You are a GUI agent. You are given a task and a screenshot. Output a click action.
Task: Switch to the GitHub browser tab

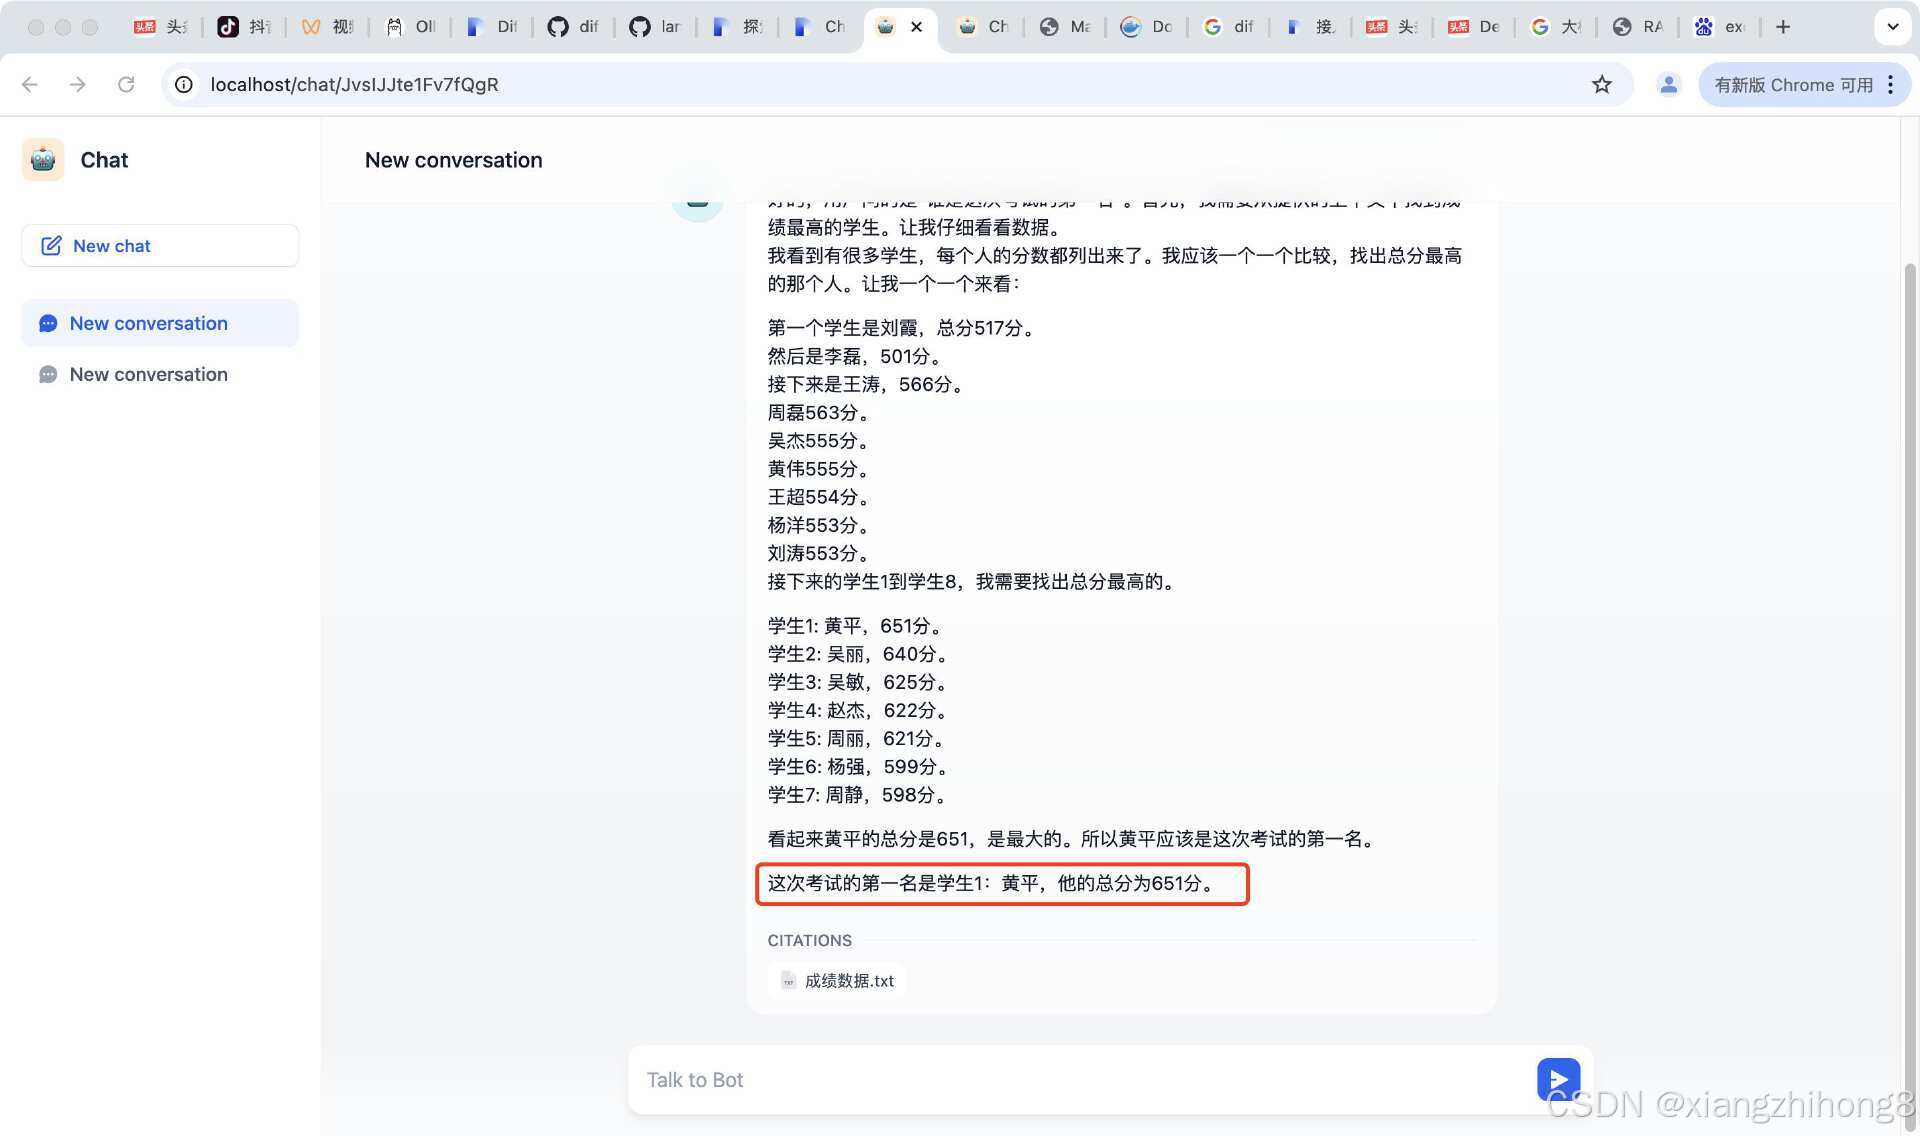(573, 27)
